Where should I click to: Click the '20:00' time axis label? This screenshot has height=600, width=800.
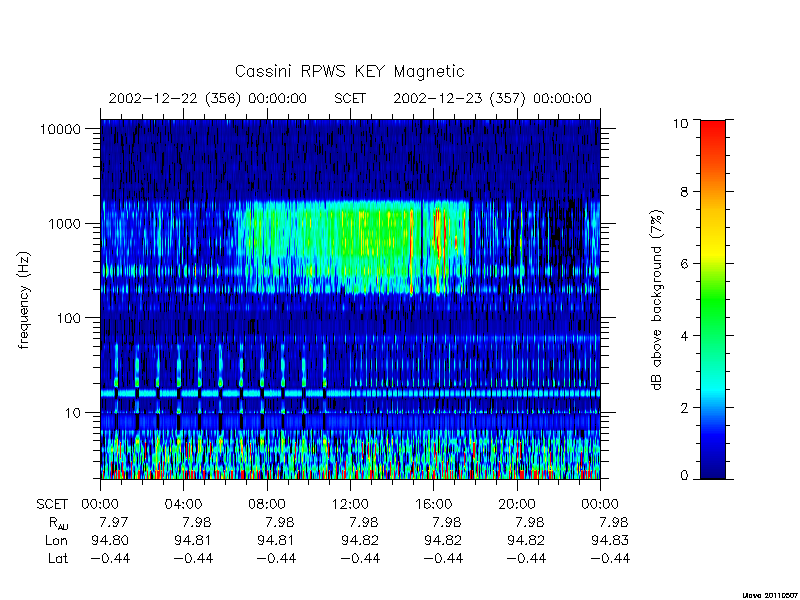[517, 504]
